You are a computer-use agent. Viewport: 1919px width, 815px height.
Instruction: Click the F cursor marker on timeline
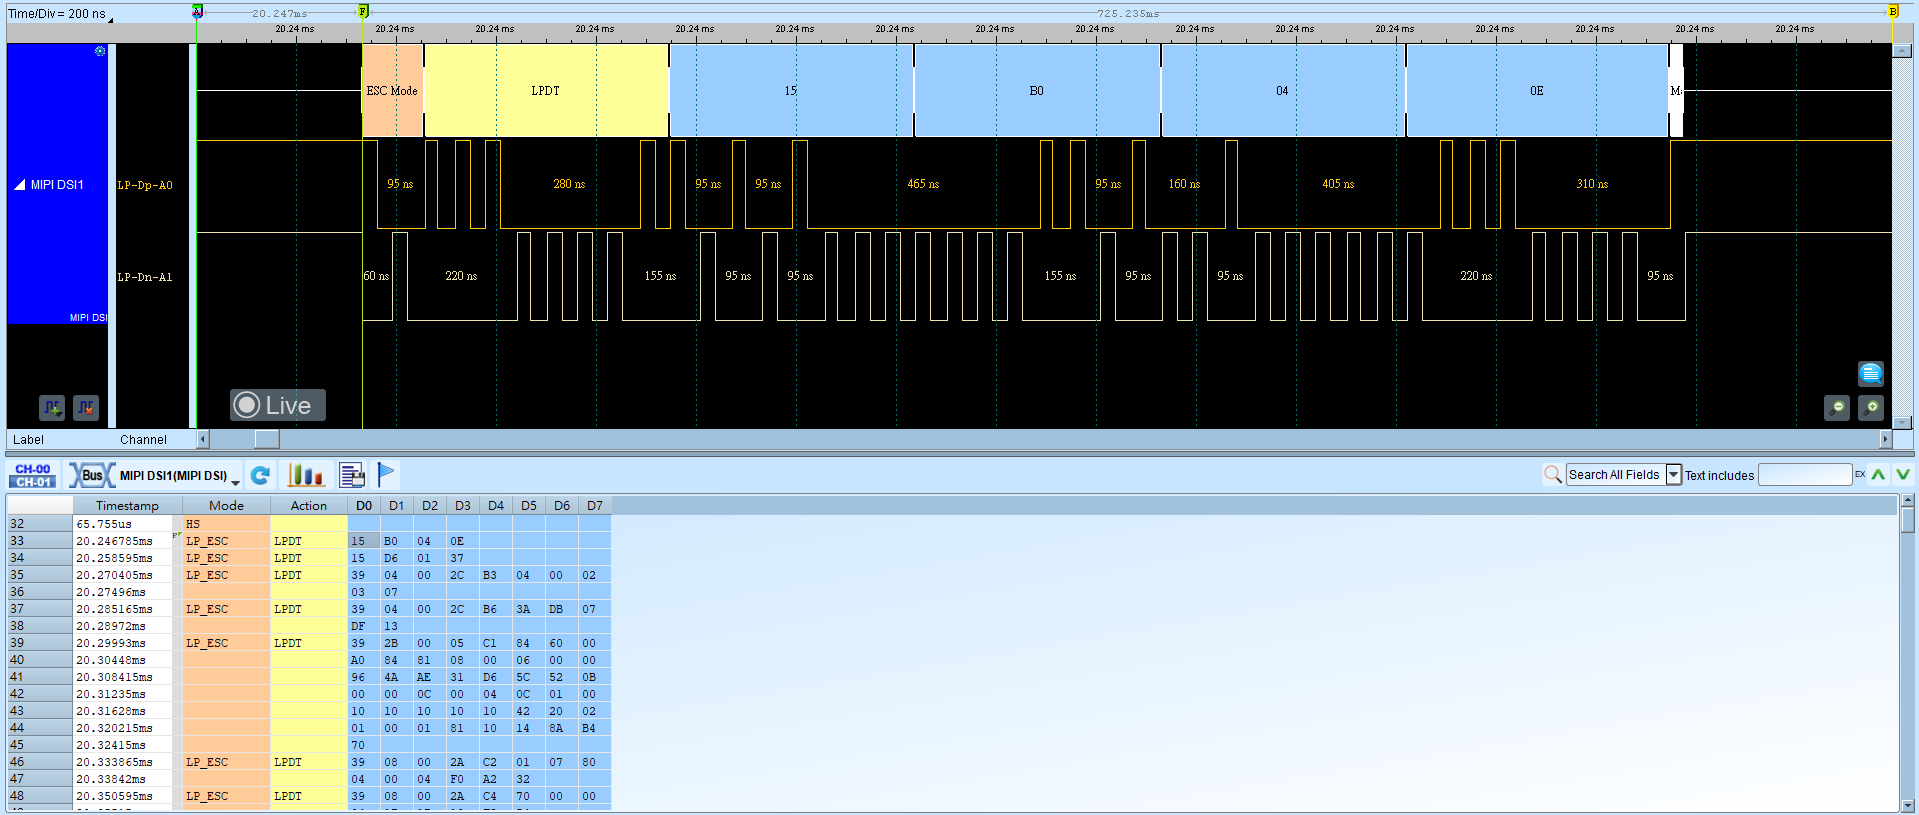pyautogui.click(x=363, y=11)
